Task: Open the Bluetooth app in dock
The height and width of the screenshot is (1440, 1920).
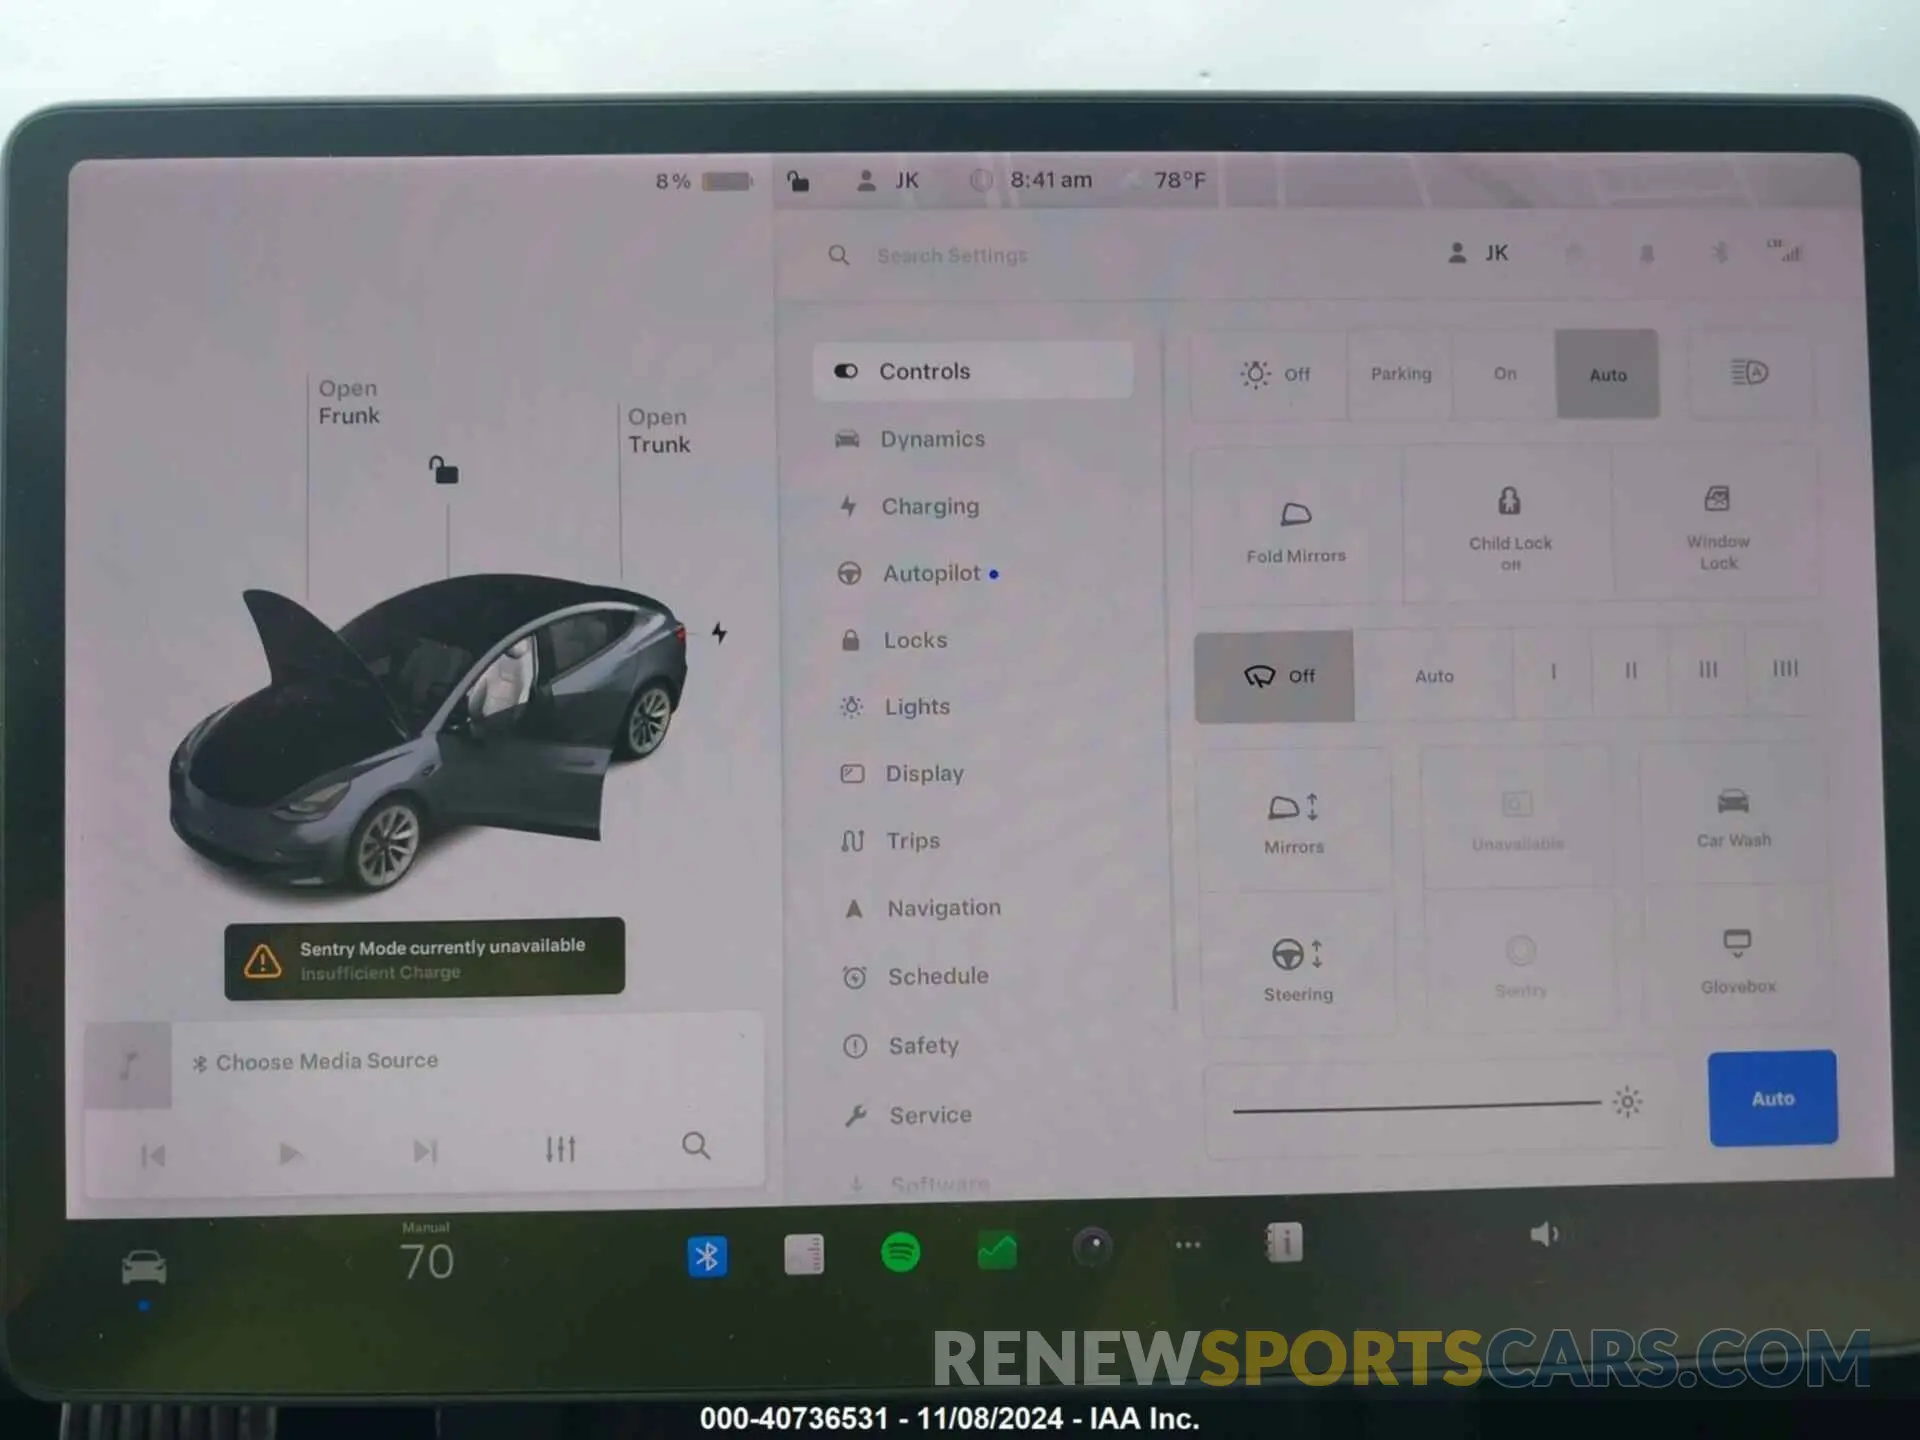Action: [707, 1256]
